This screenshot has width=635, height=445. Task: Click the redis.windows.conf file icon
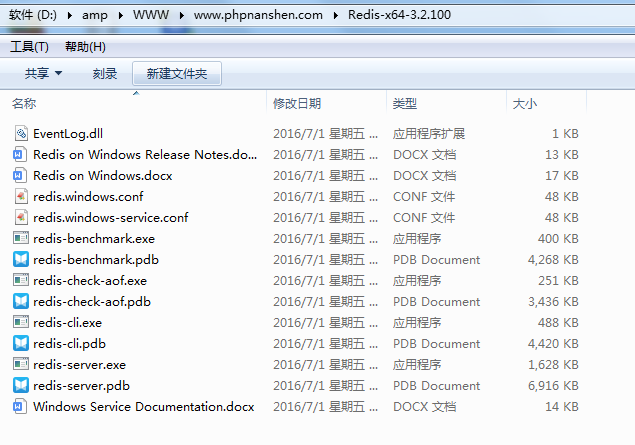pyautogui.click(x=21, y=197)
